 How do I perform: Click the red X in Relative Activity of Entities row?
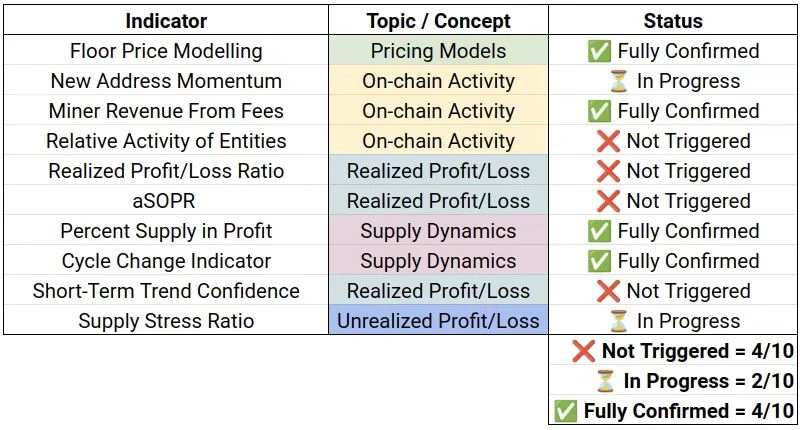pyautogui.click(x=608, y=141)
